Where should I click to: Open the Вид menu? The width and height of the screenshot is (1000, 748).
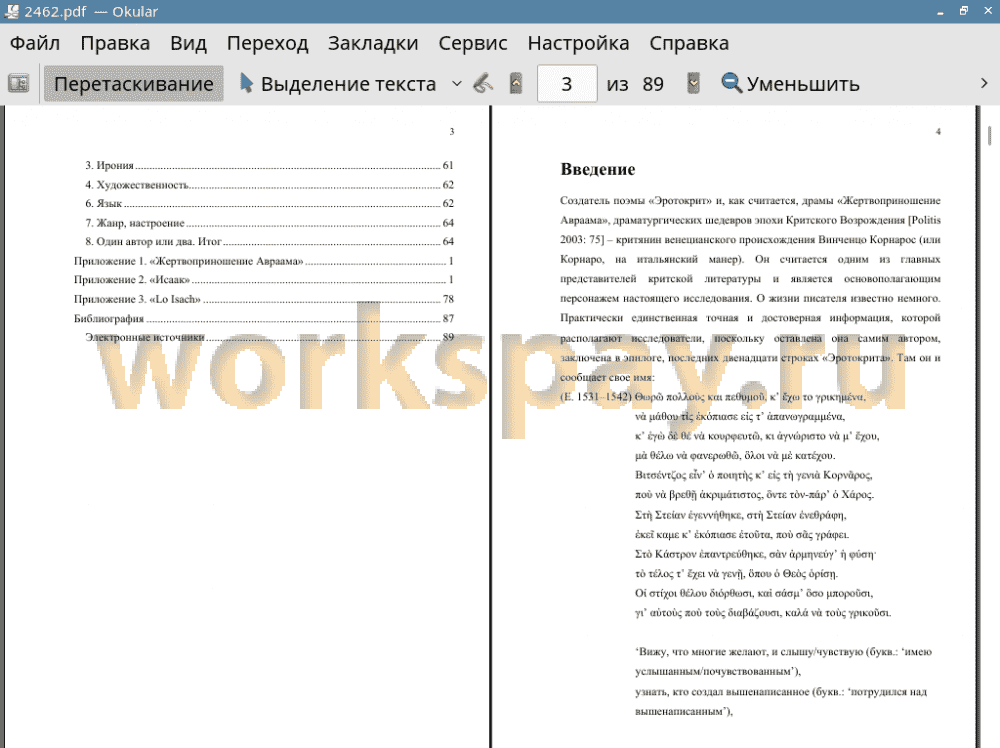tap(188, 43)
